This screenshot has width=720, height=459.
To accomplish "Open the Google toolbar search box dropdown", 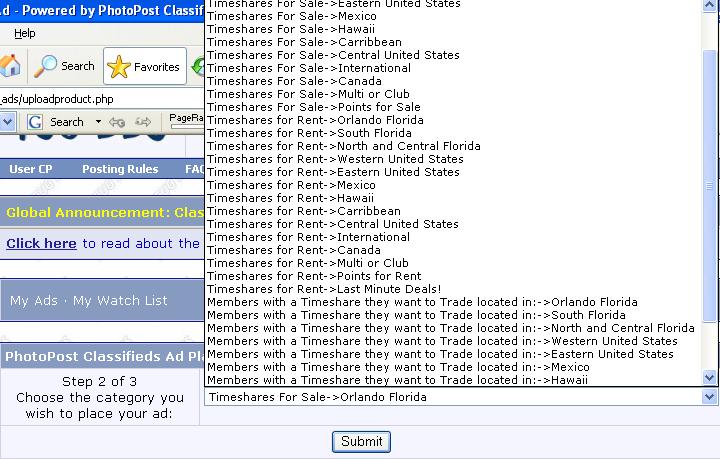I will pos(8,122).
